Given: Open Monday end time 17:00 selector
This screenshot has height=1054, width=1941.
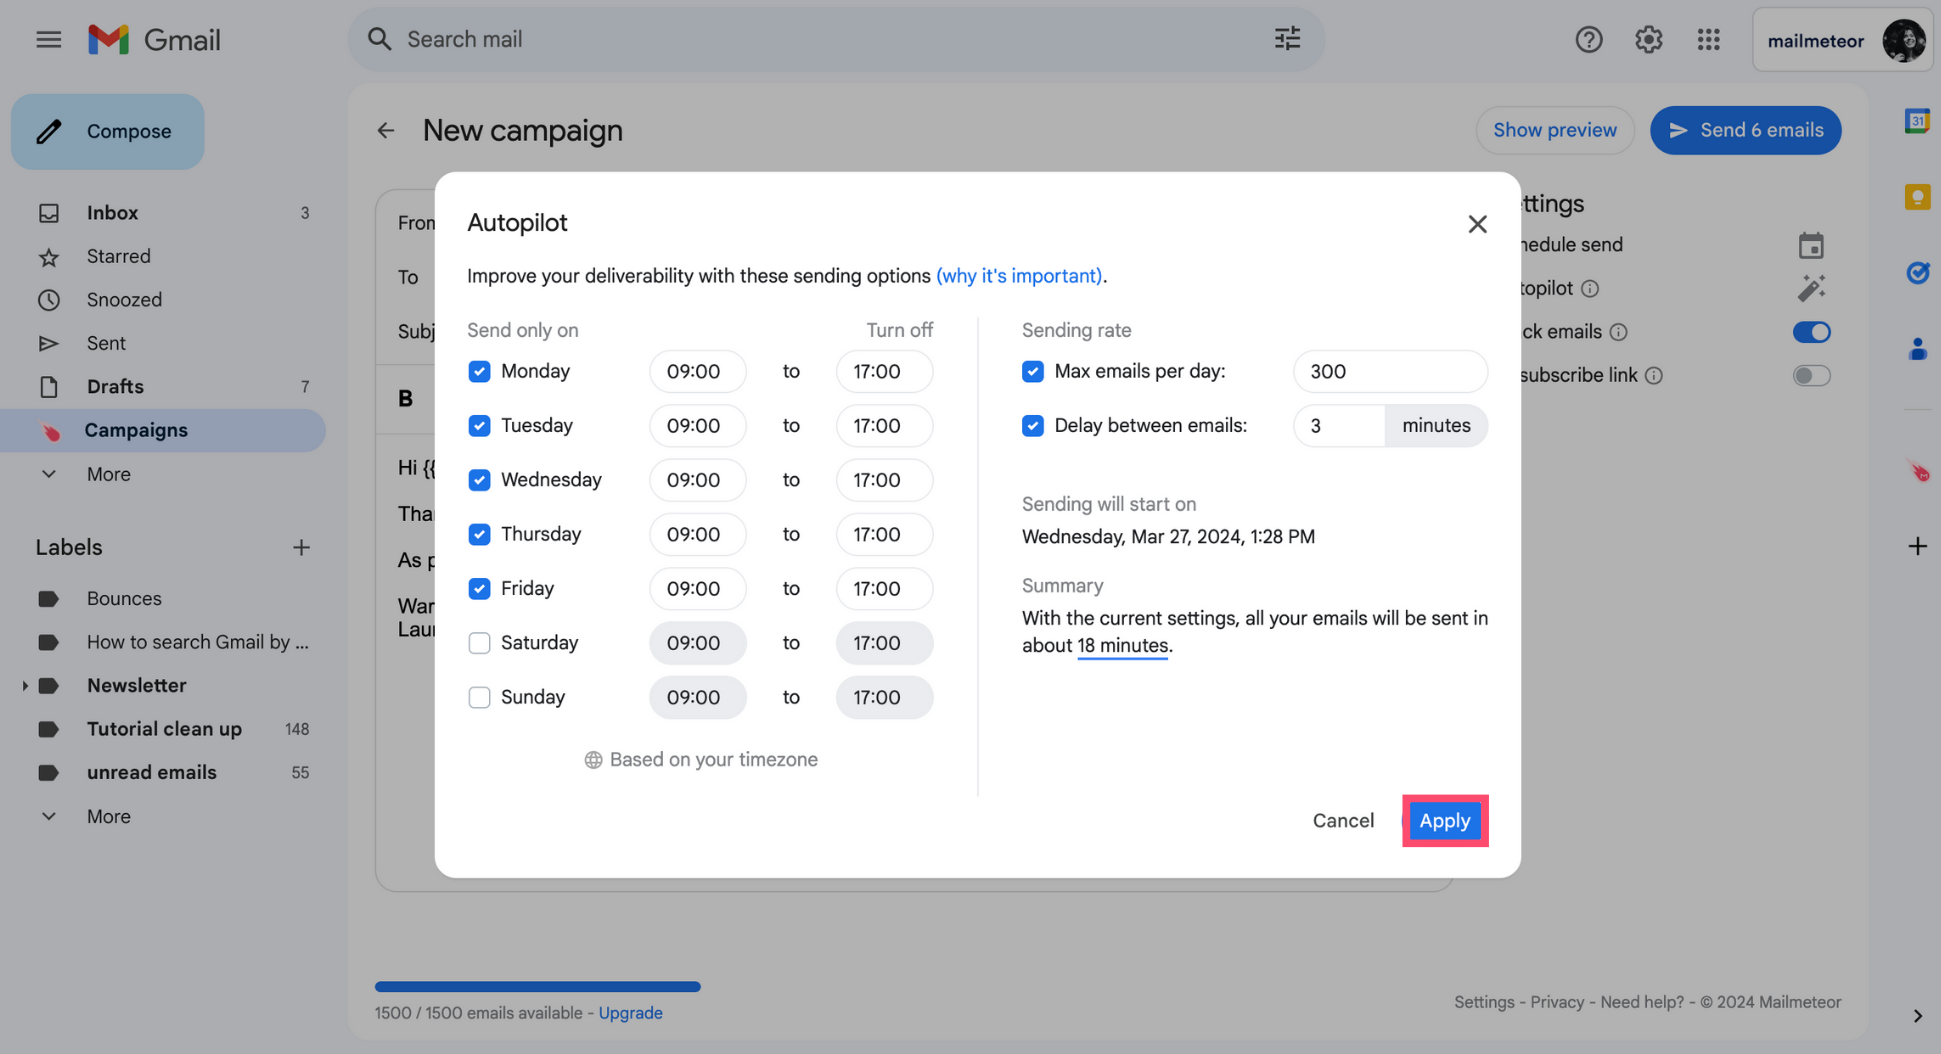Looking at the screenshot, I should 884,371.
